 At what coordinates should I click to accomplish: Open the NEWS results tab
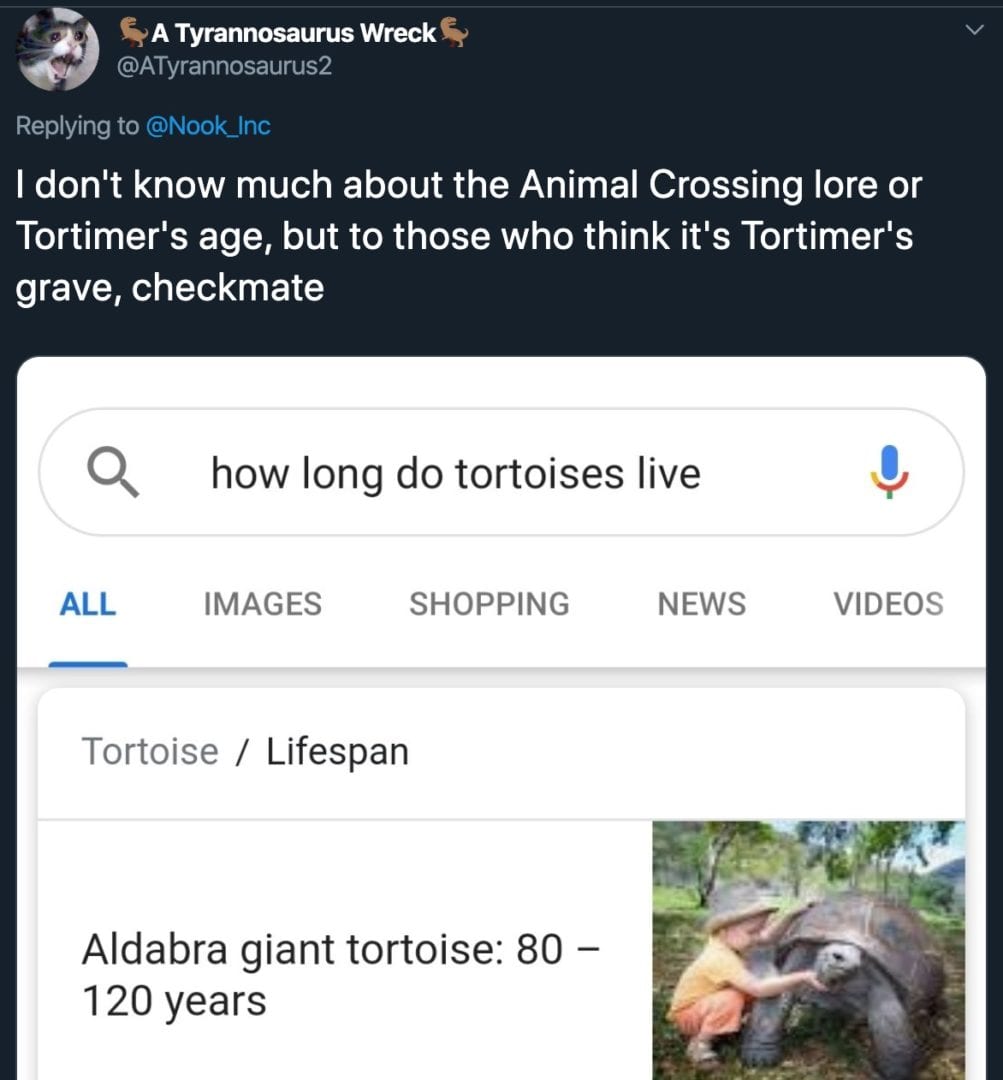[701, 604]
